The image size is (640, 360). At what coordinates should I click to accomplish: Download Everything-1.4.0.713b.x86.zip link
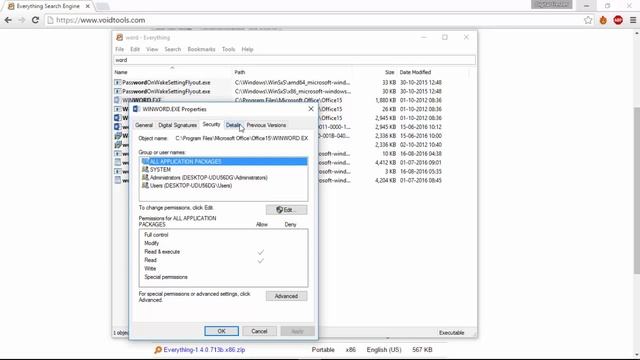pos(204,350)
